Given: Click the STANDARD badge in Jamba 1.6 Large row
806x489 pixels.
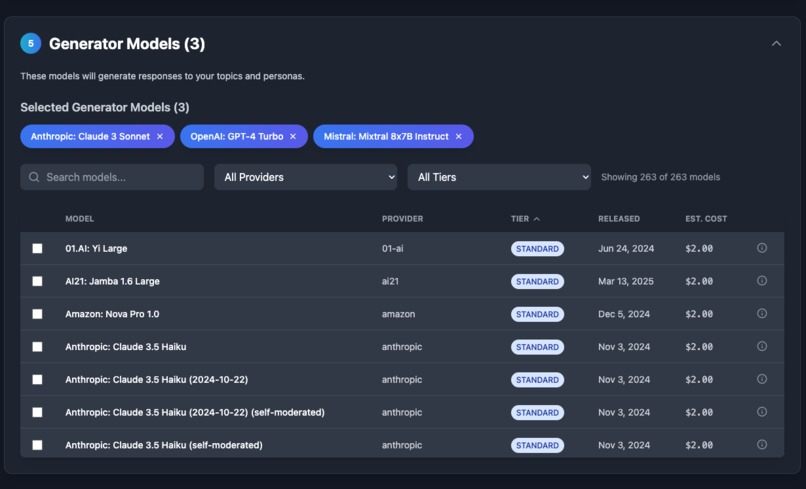Looking at the screenshot, I should pyautogui.click(x=537, y=282).
